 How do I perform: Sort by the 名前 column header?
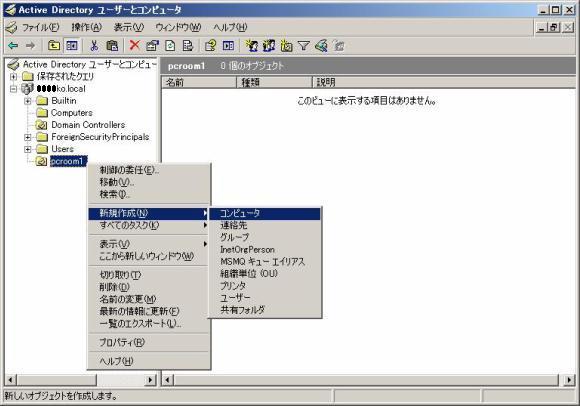(x=199, y=82)
